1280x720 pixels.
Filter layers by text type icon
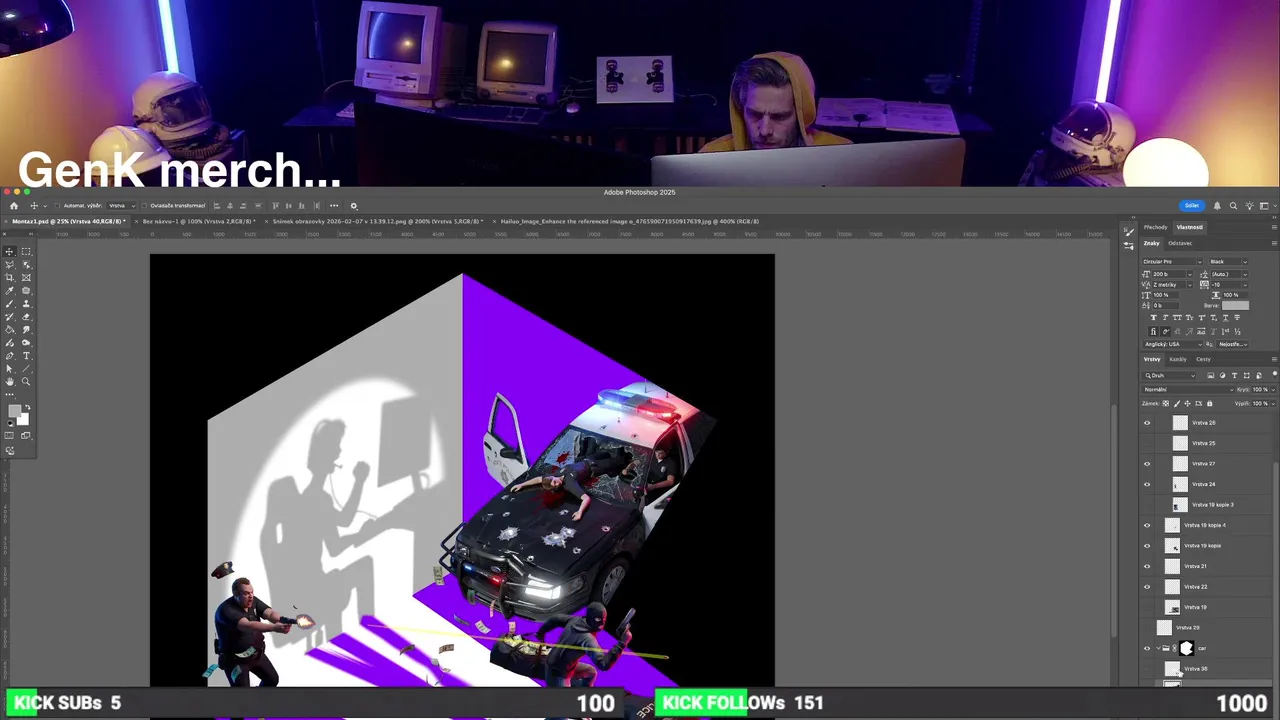tap(1234, 376)
